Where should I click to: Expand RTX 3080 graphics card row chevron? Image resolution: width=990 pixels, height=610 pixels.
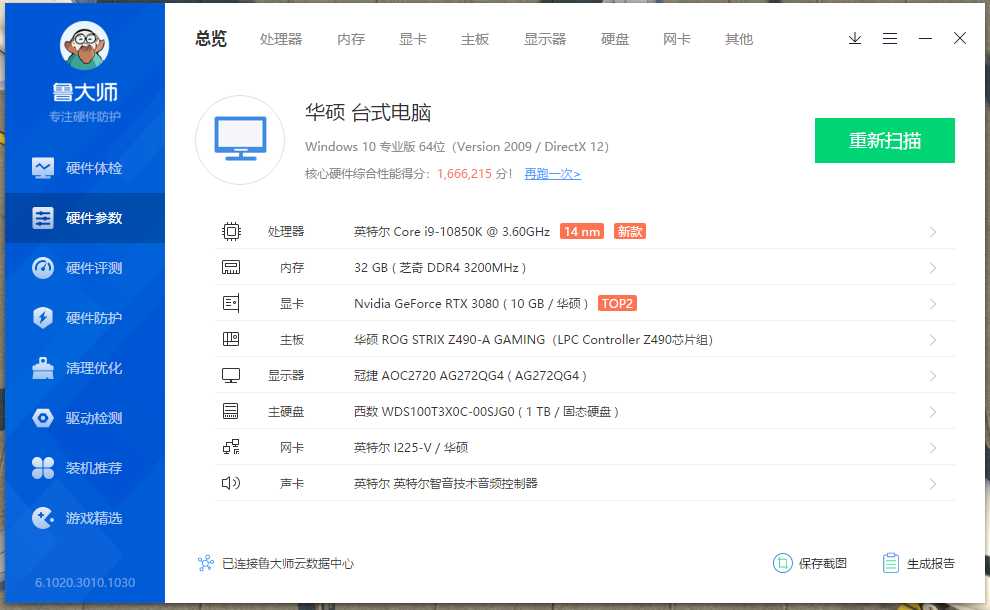pyautogui.click(x=933, y=304)
